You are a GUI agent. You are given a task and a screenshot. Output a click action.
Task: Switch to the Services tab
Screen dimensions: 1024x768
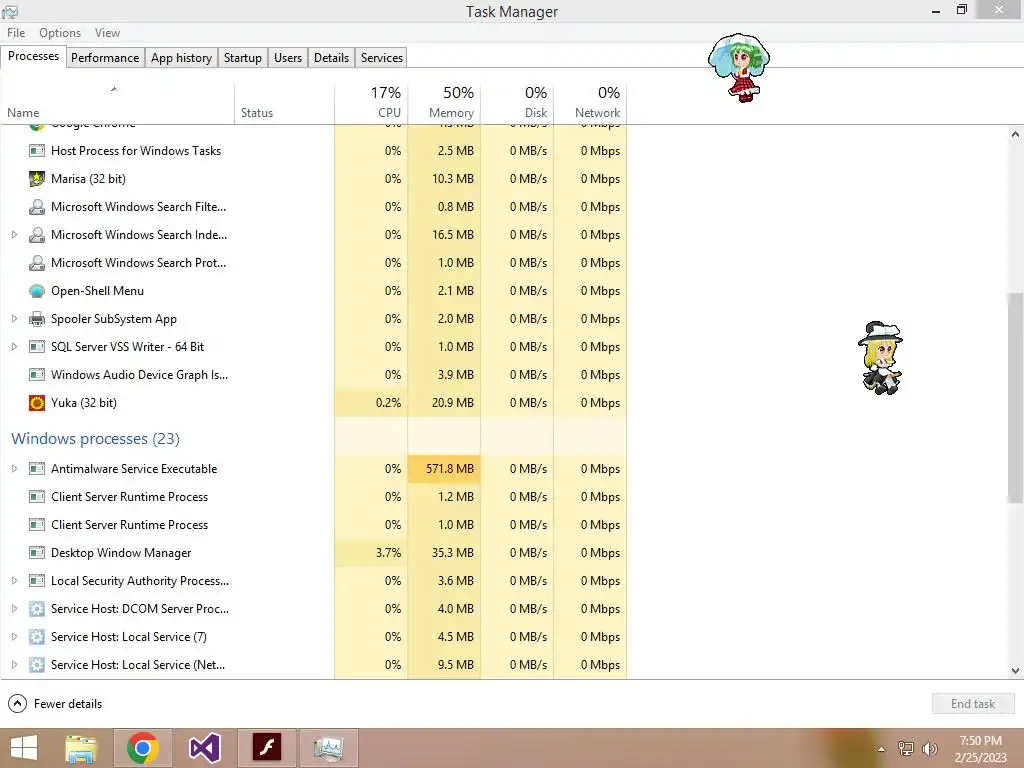coord(382,57)
